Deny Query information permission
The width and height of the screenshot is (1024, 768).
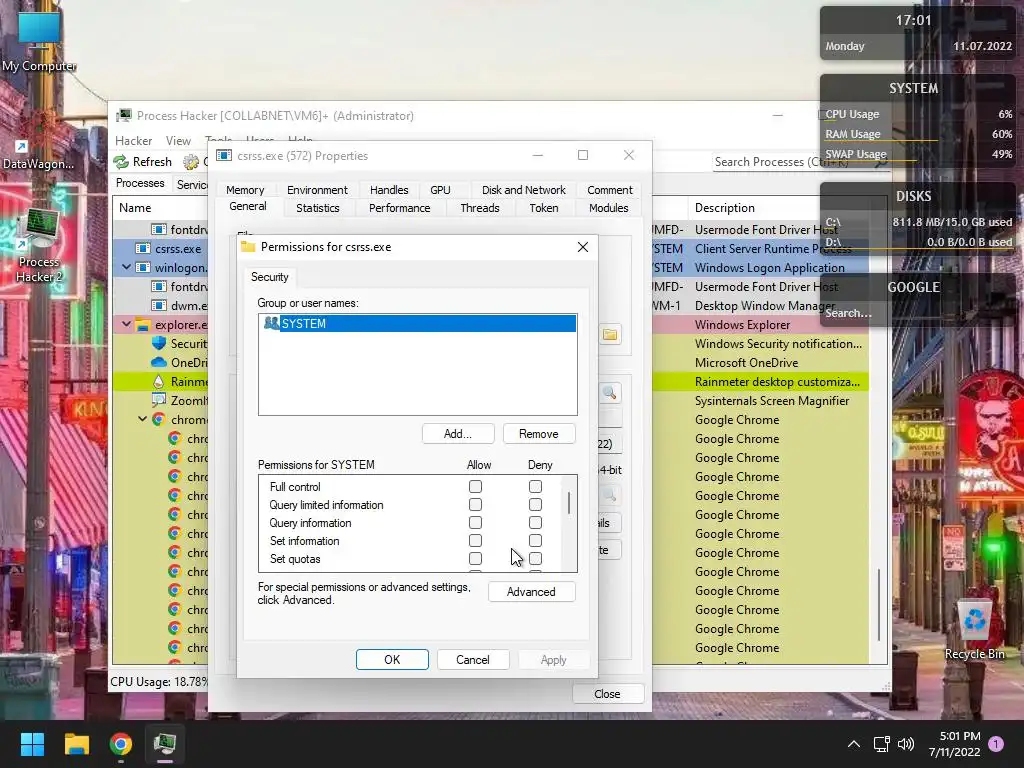[536, 522]
